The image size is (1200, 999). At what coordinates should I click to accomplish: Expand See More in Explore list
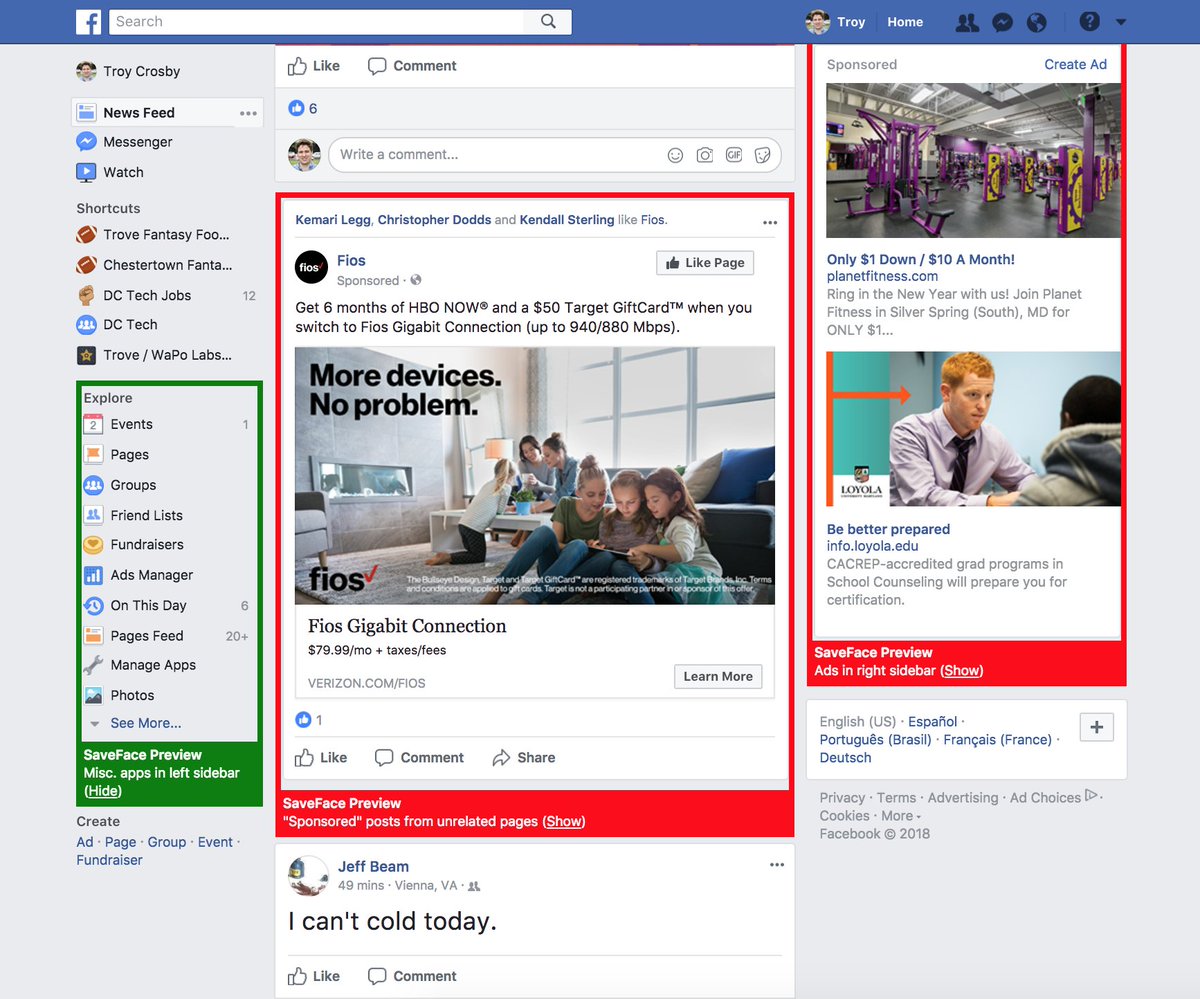[x=145, y=723]
